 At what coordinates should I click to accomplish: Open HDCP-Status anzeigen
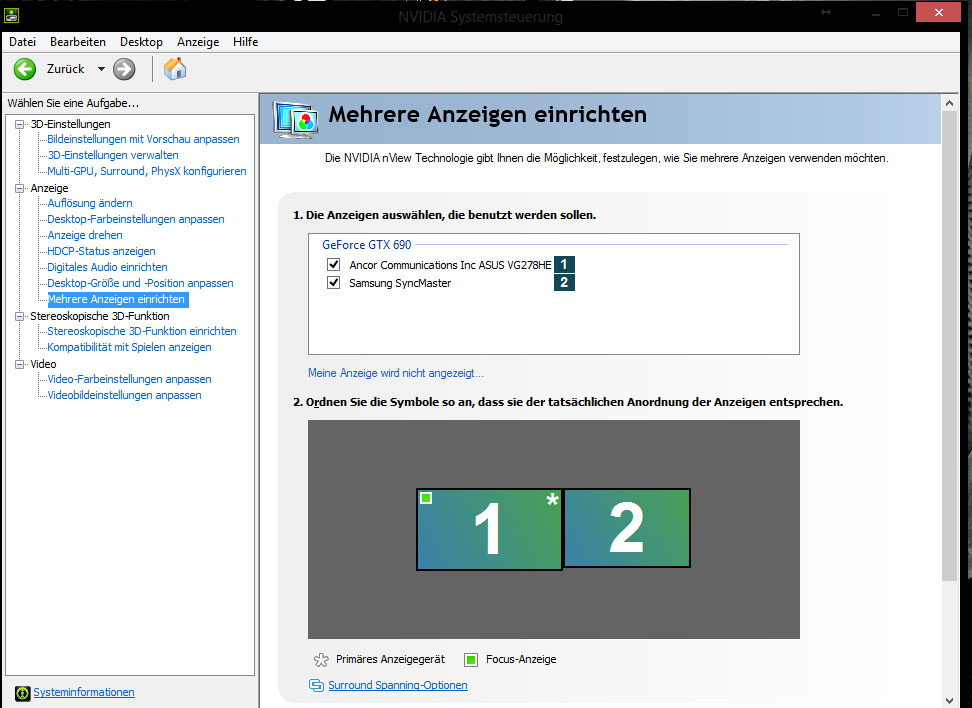[101, 251]
